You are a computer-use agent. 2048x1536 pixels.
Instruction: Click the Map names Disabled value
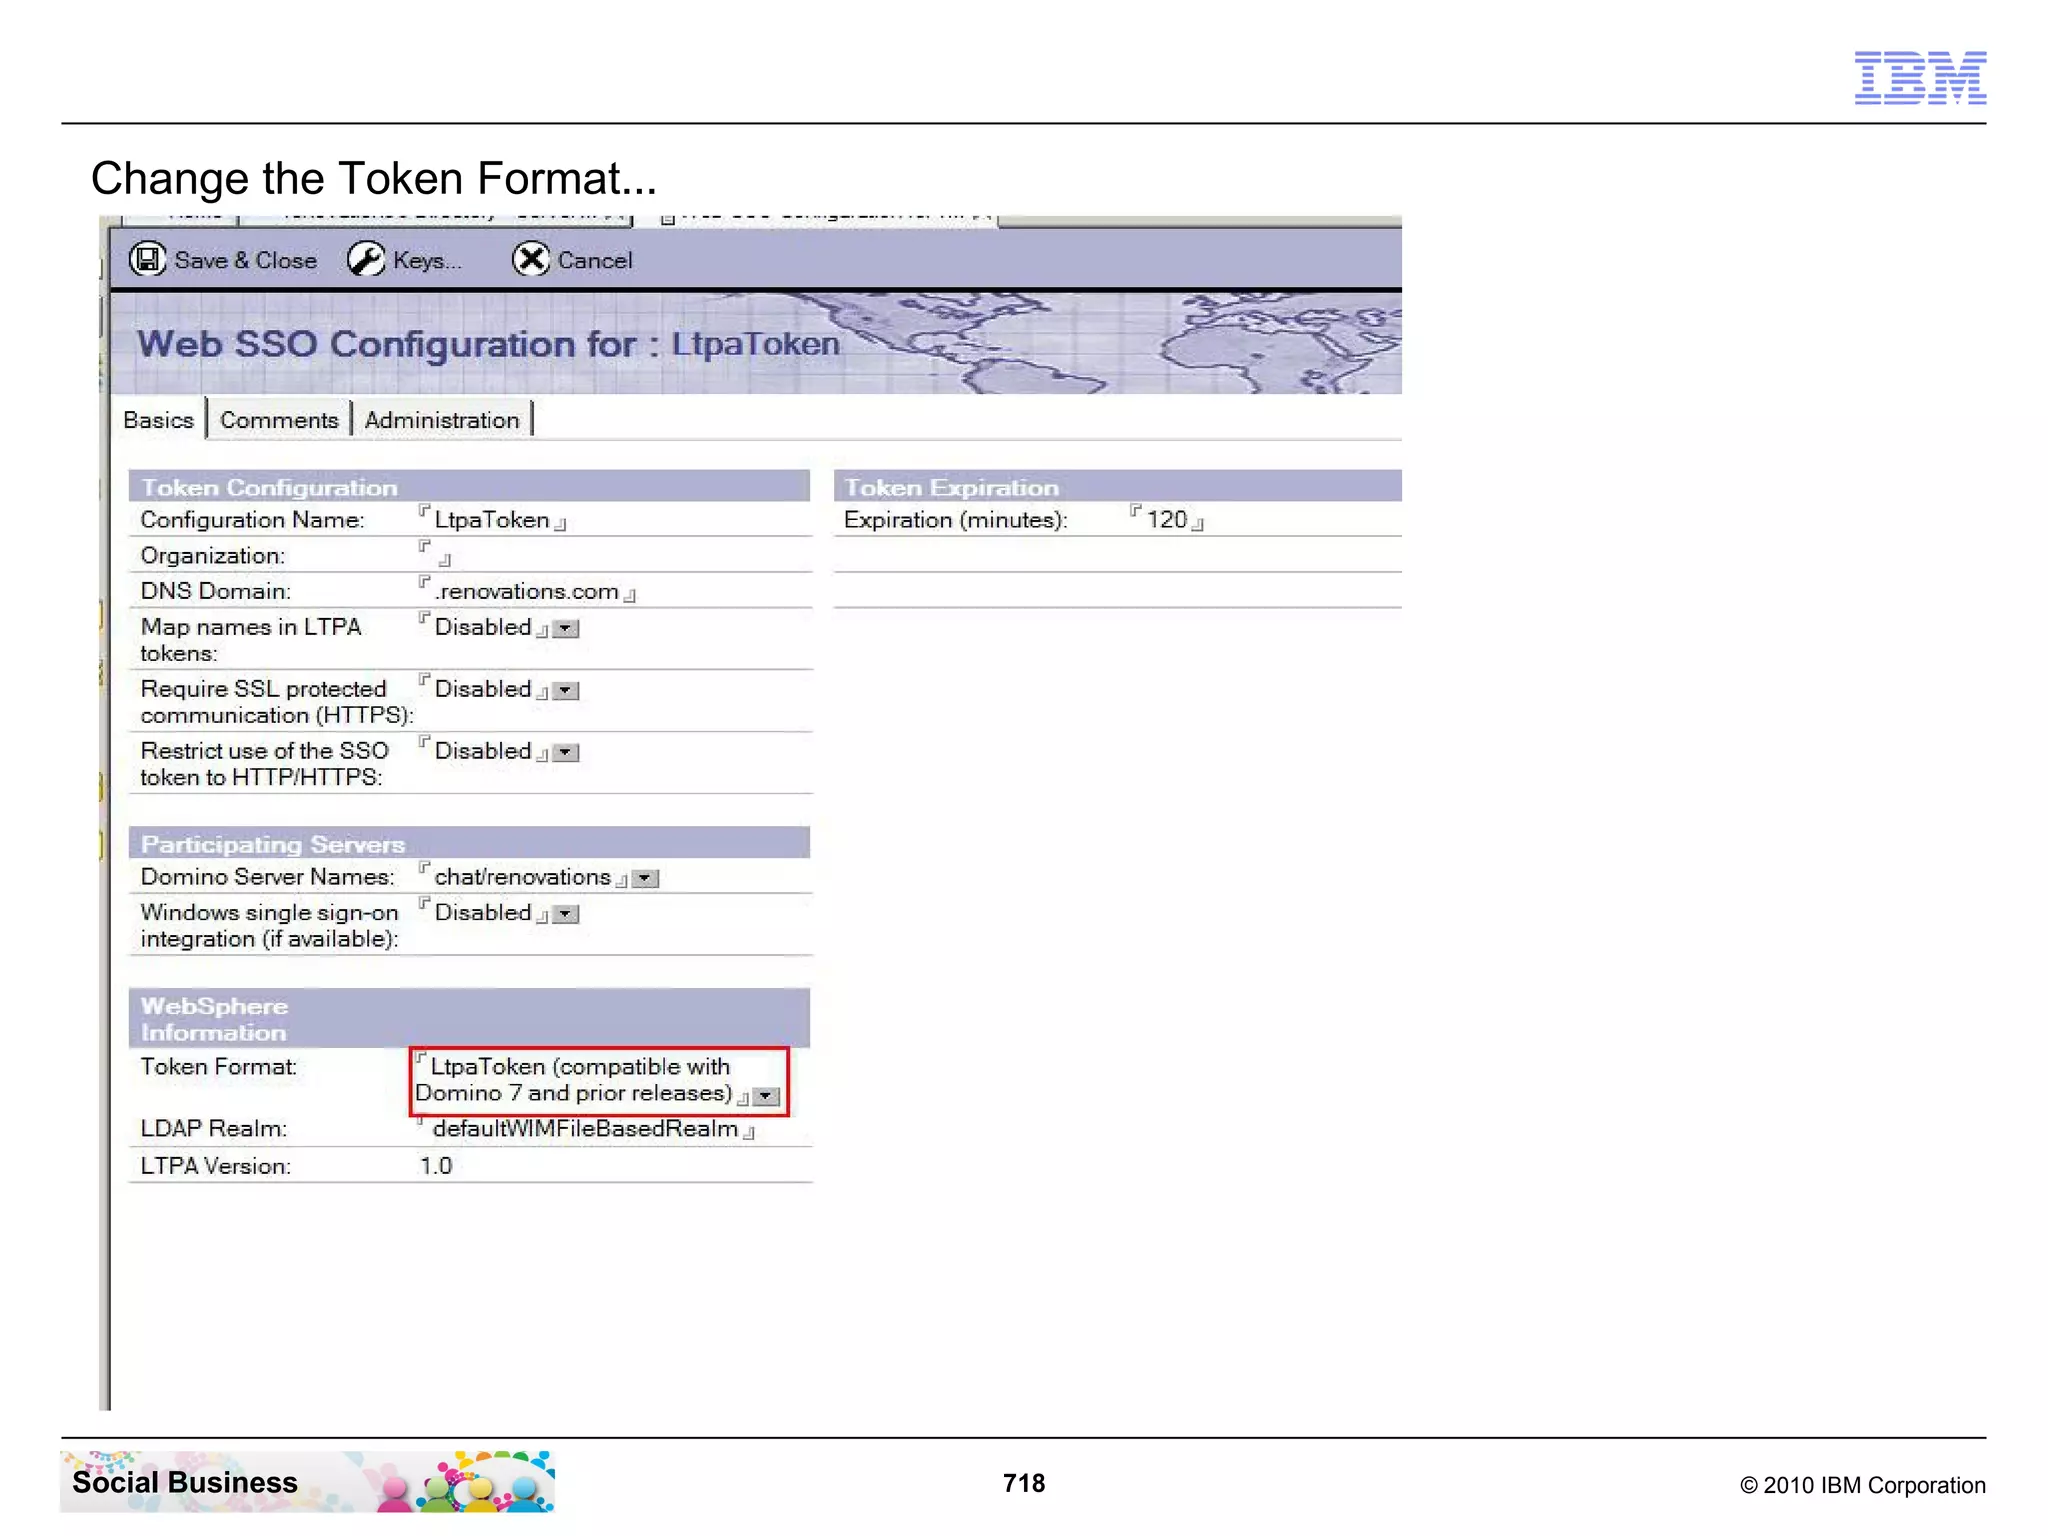click(x=482, y=627)
